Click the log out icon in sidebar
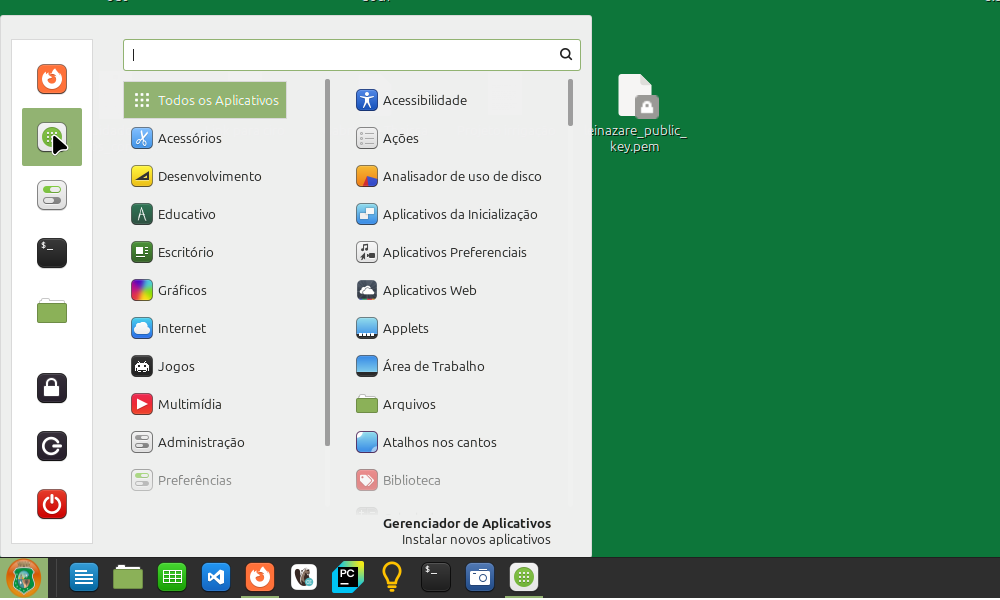1000x600 pixels. point(52,446)
